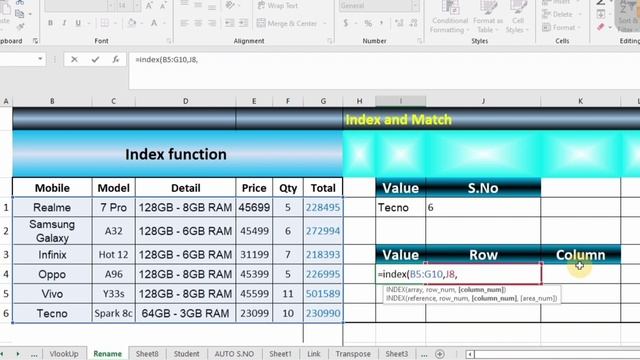
Task: Toggle Wrap Text
Action: tap(278, 6)
